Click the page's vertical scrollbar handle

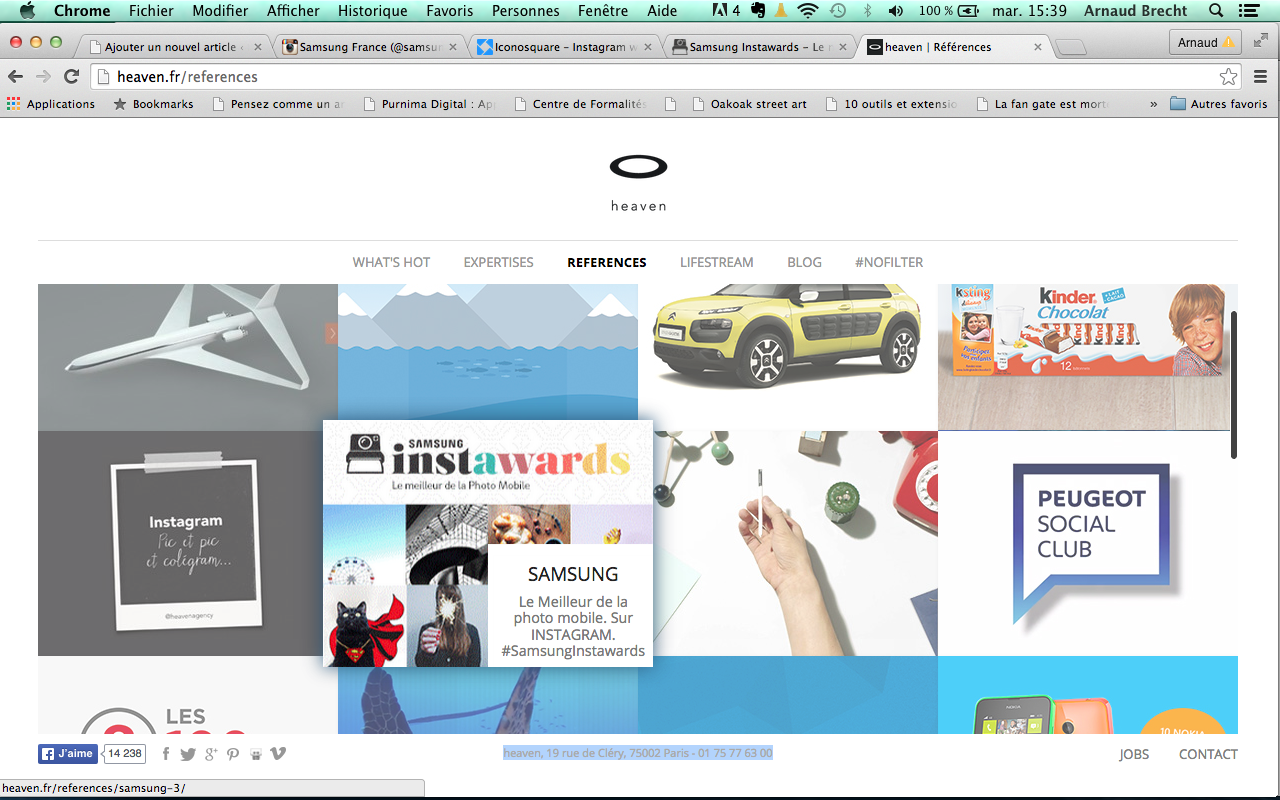click(x=1234, y=384)
